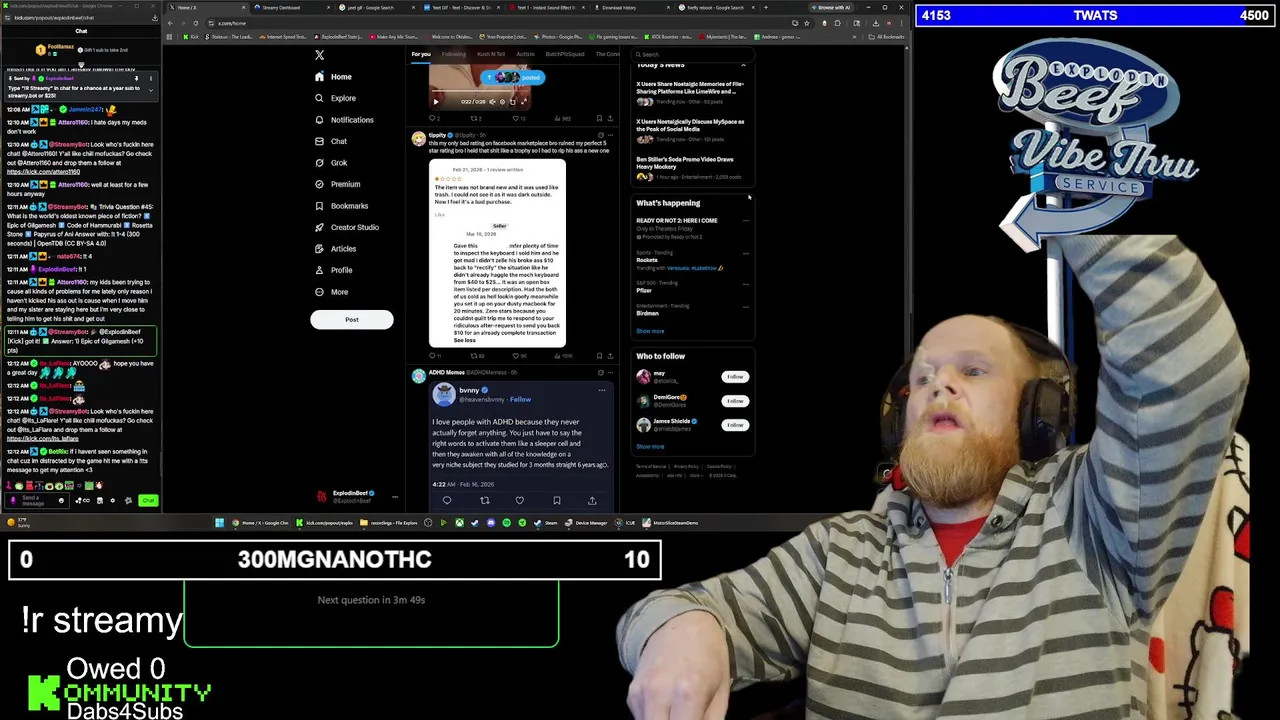The width and height of the screenshot is (1280, 720).
Task: Open Creator Studio in the X sidebar
Action: tap(347, 227)
